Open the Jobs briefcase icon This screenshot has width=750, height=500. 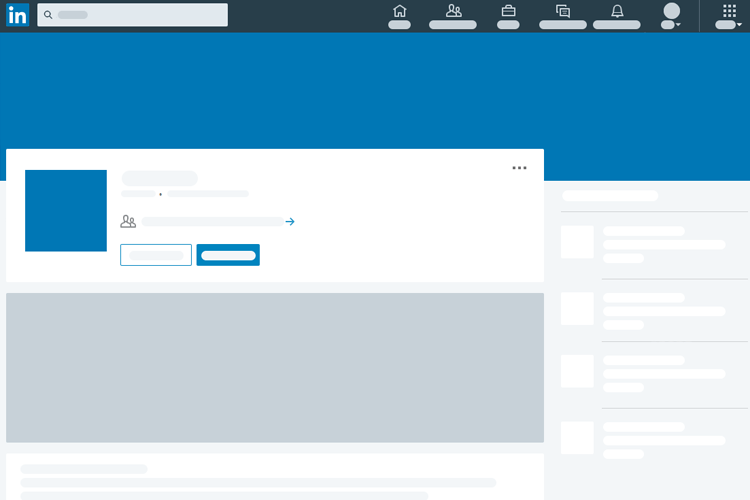coord(508,11)
